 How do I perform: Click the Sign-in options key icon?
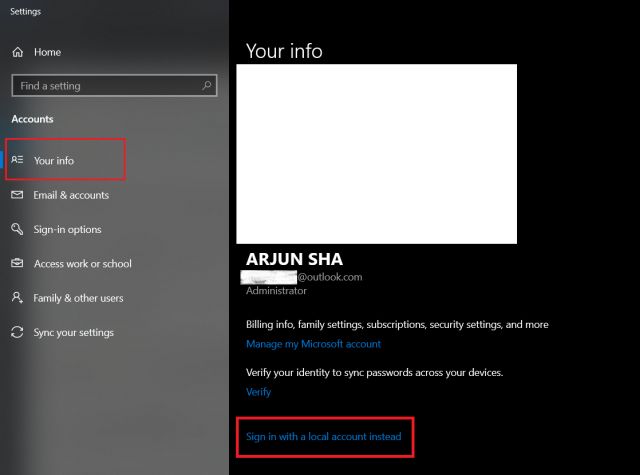(17, 229)
